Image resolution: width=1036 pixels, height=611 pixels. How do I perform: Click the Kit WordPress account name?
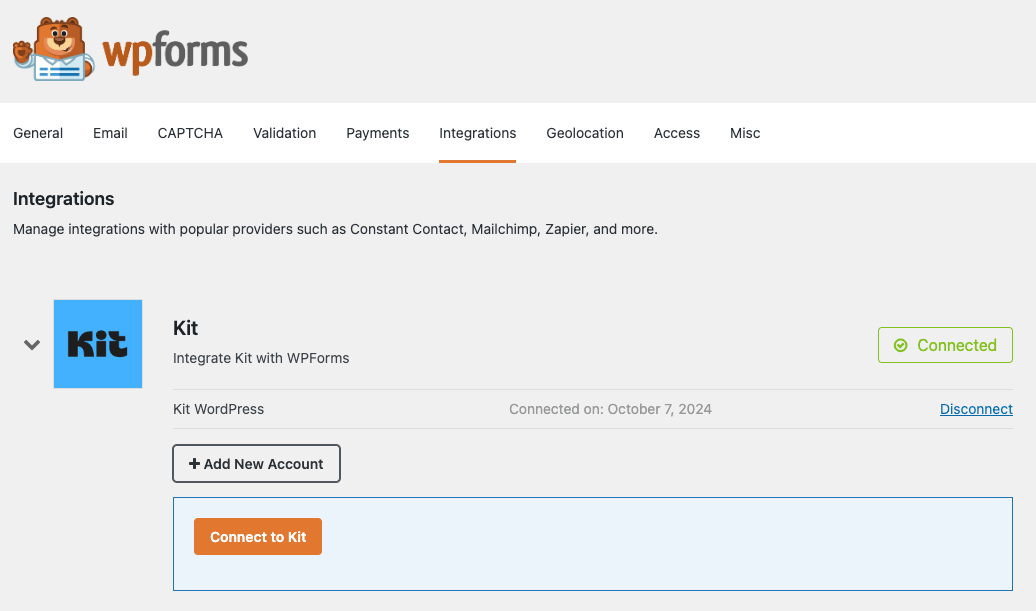218,409
